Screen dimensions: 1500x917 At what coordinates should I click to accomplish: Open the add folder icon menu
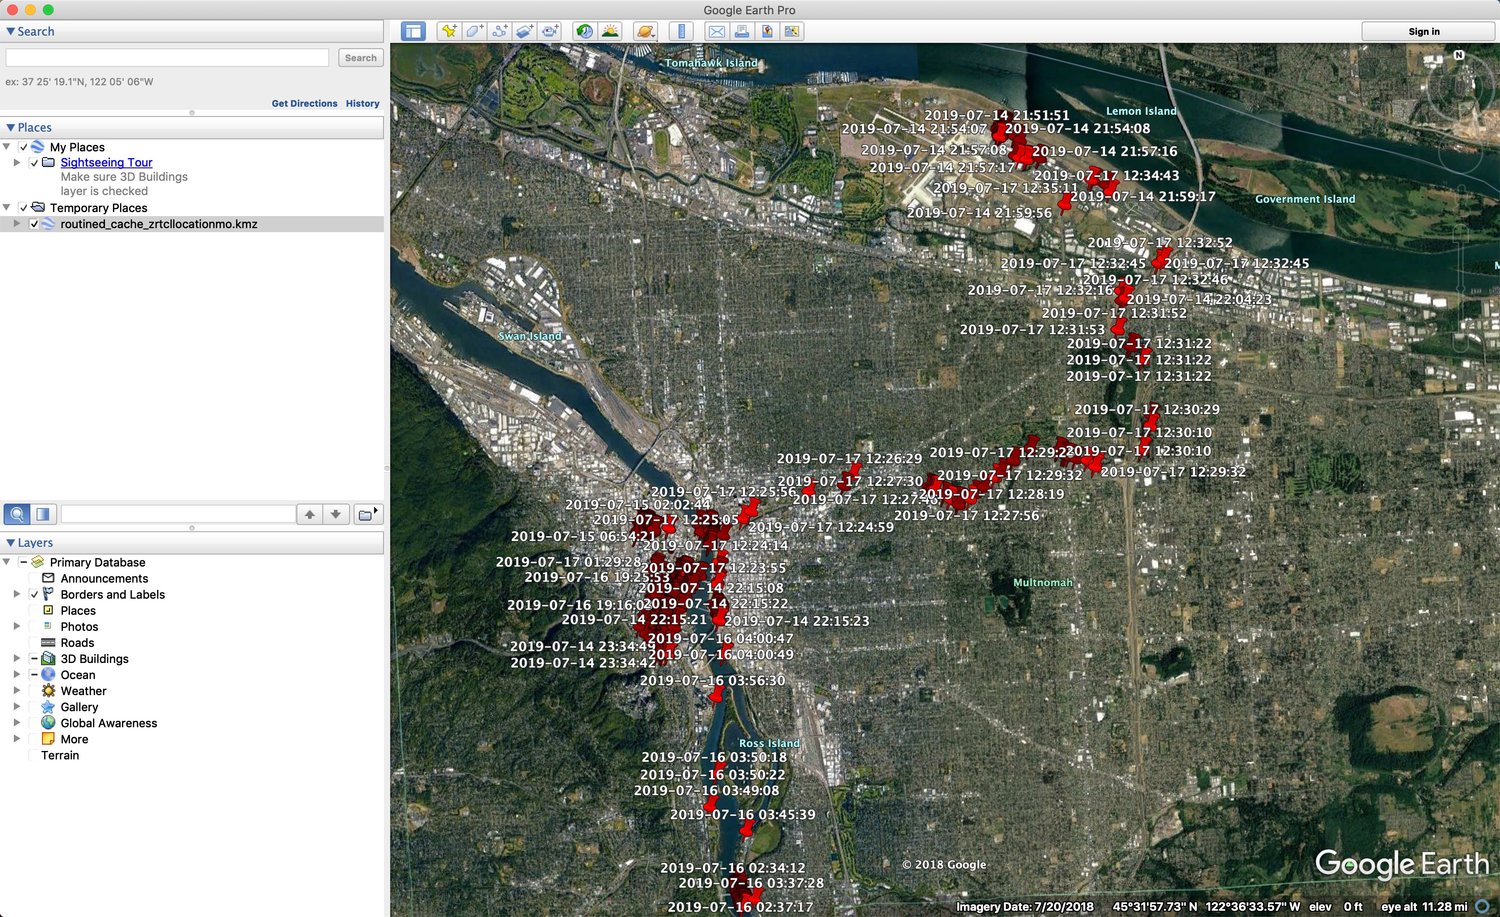(368, 514)
